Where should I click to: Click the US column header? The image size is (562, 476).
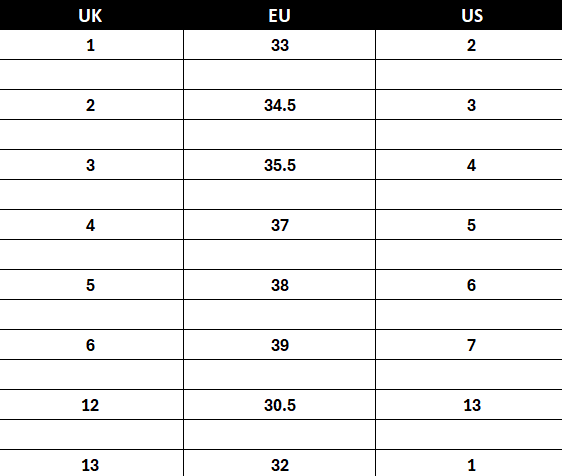pyautogui.click(x=472, y=15)
